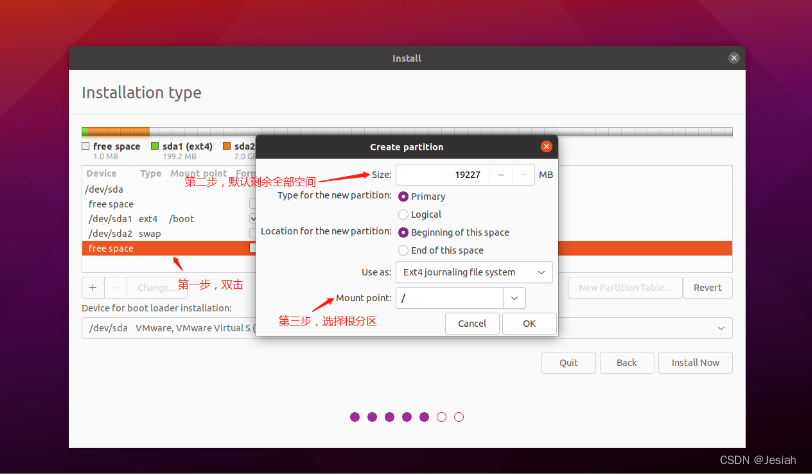Select /dev/sda row in partition list
Screen dimensions: 812x475
coord(169,190)
